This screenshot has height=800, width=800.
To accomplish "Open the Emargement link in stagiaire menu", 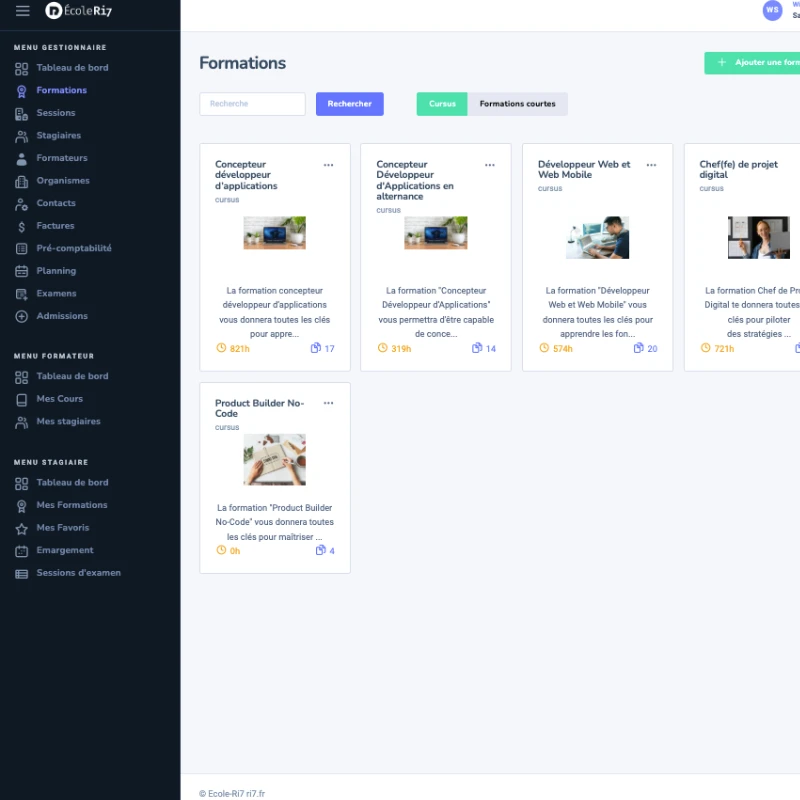I will 65,550.
